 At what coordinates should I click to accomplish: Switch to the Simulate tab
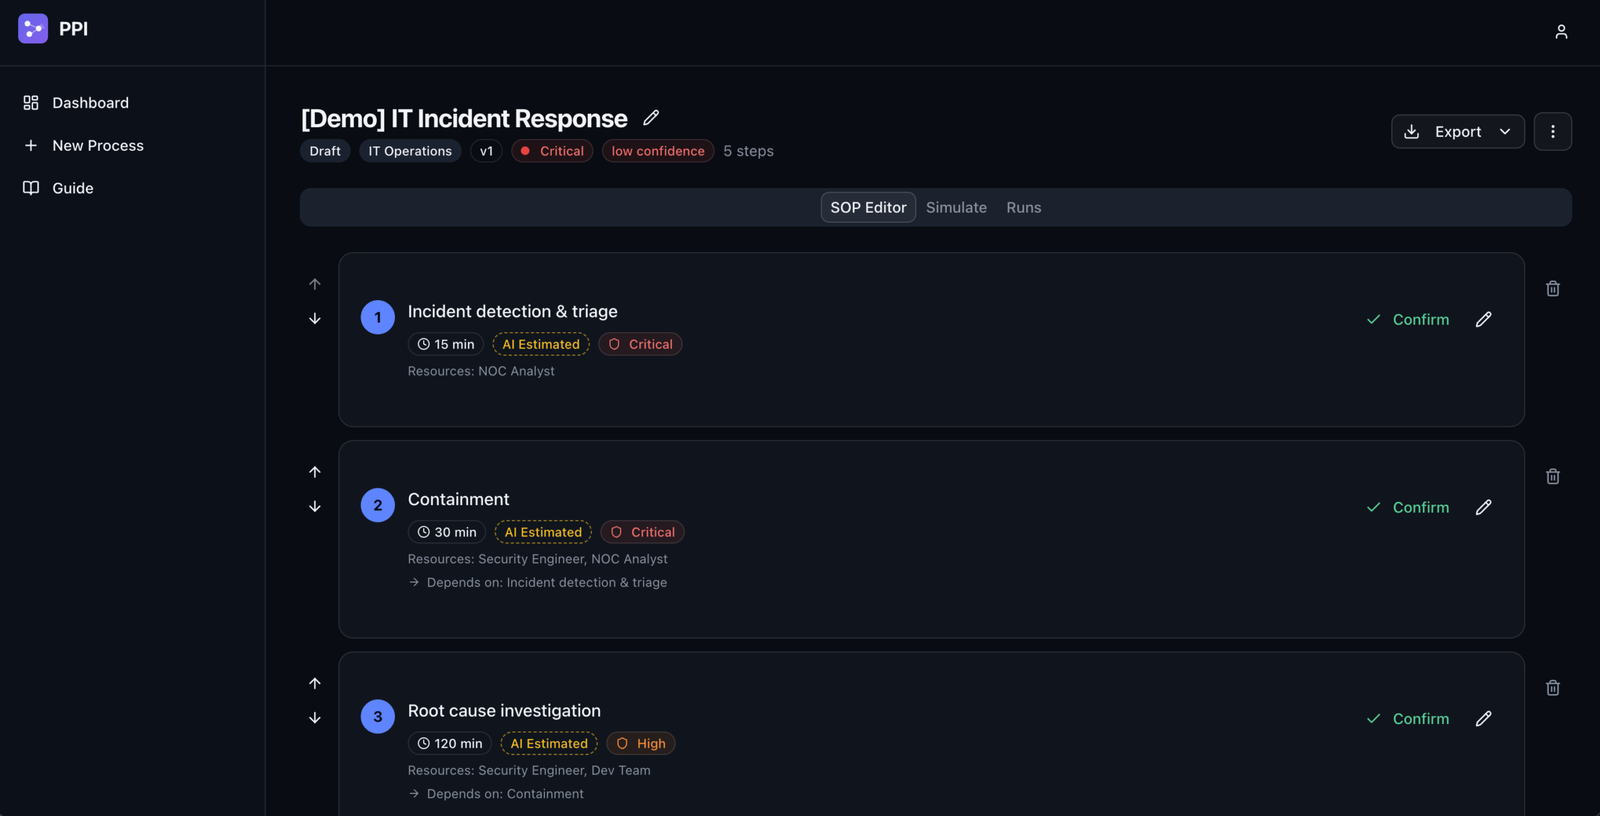(956, 208)
